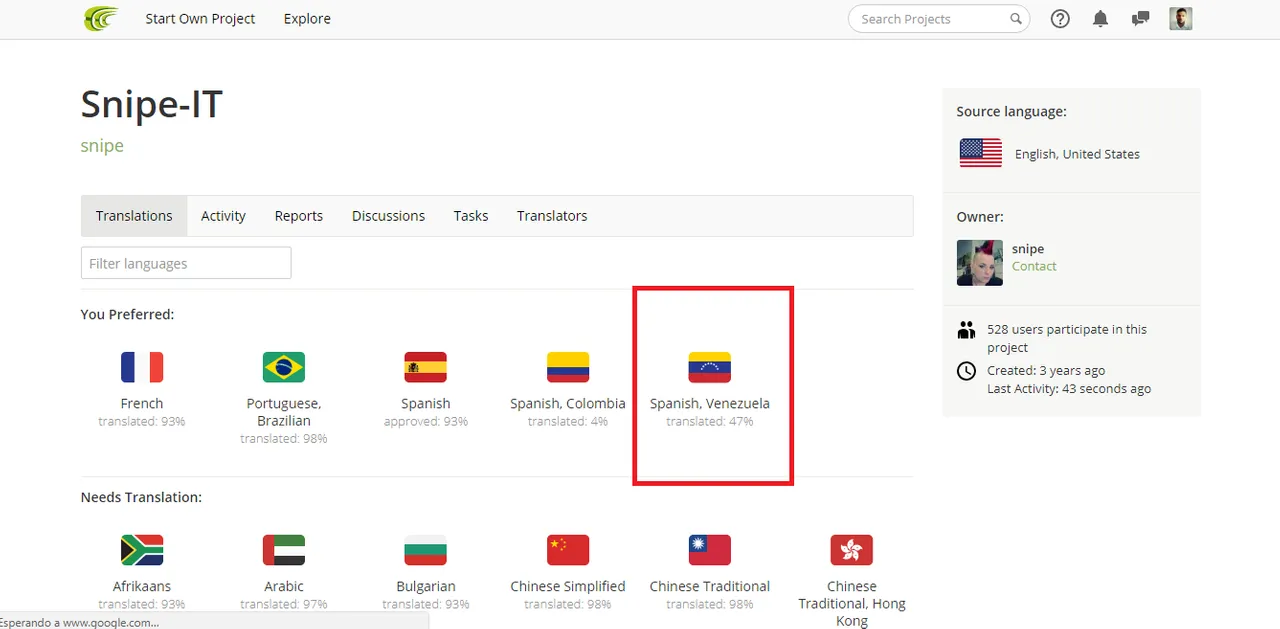Open the help question mark icon

click(1060, 19)
